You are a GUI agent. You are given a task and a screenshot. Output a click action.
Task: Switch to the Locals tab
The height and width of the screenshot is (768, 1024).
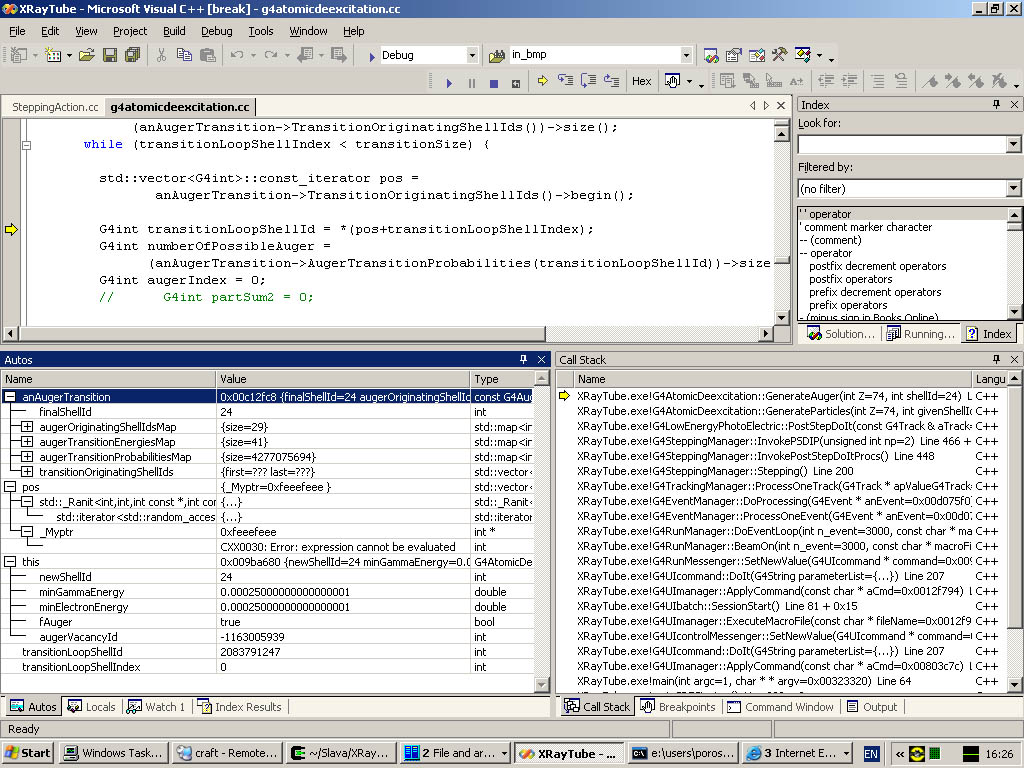[92, 707]
